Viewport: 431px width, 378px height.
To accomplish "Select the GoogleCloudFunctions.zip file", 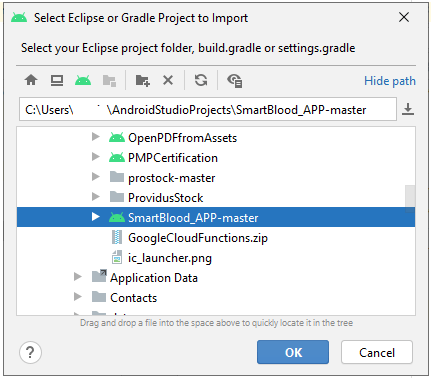I will (x=216, y=237).
